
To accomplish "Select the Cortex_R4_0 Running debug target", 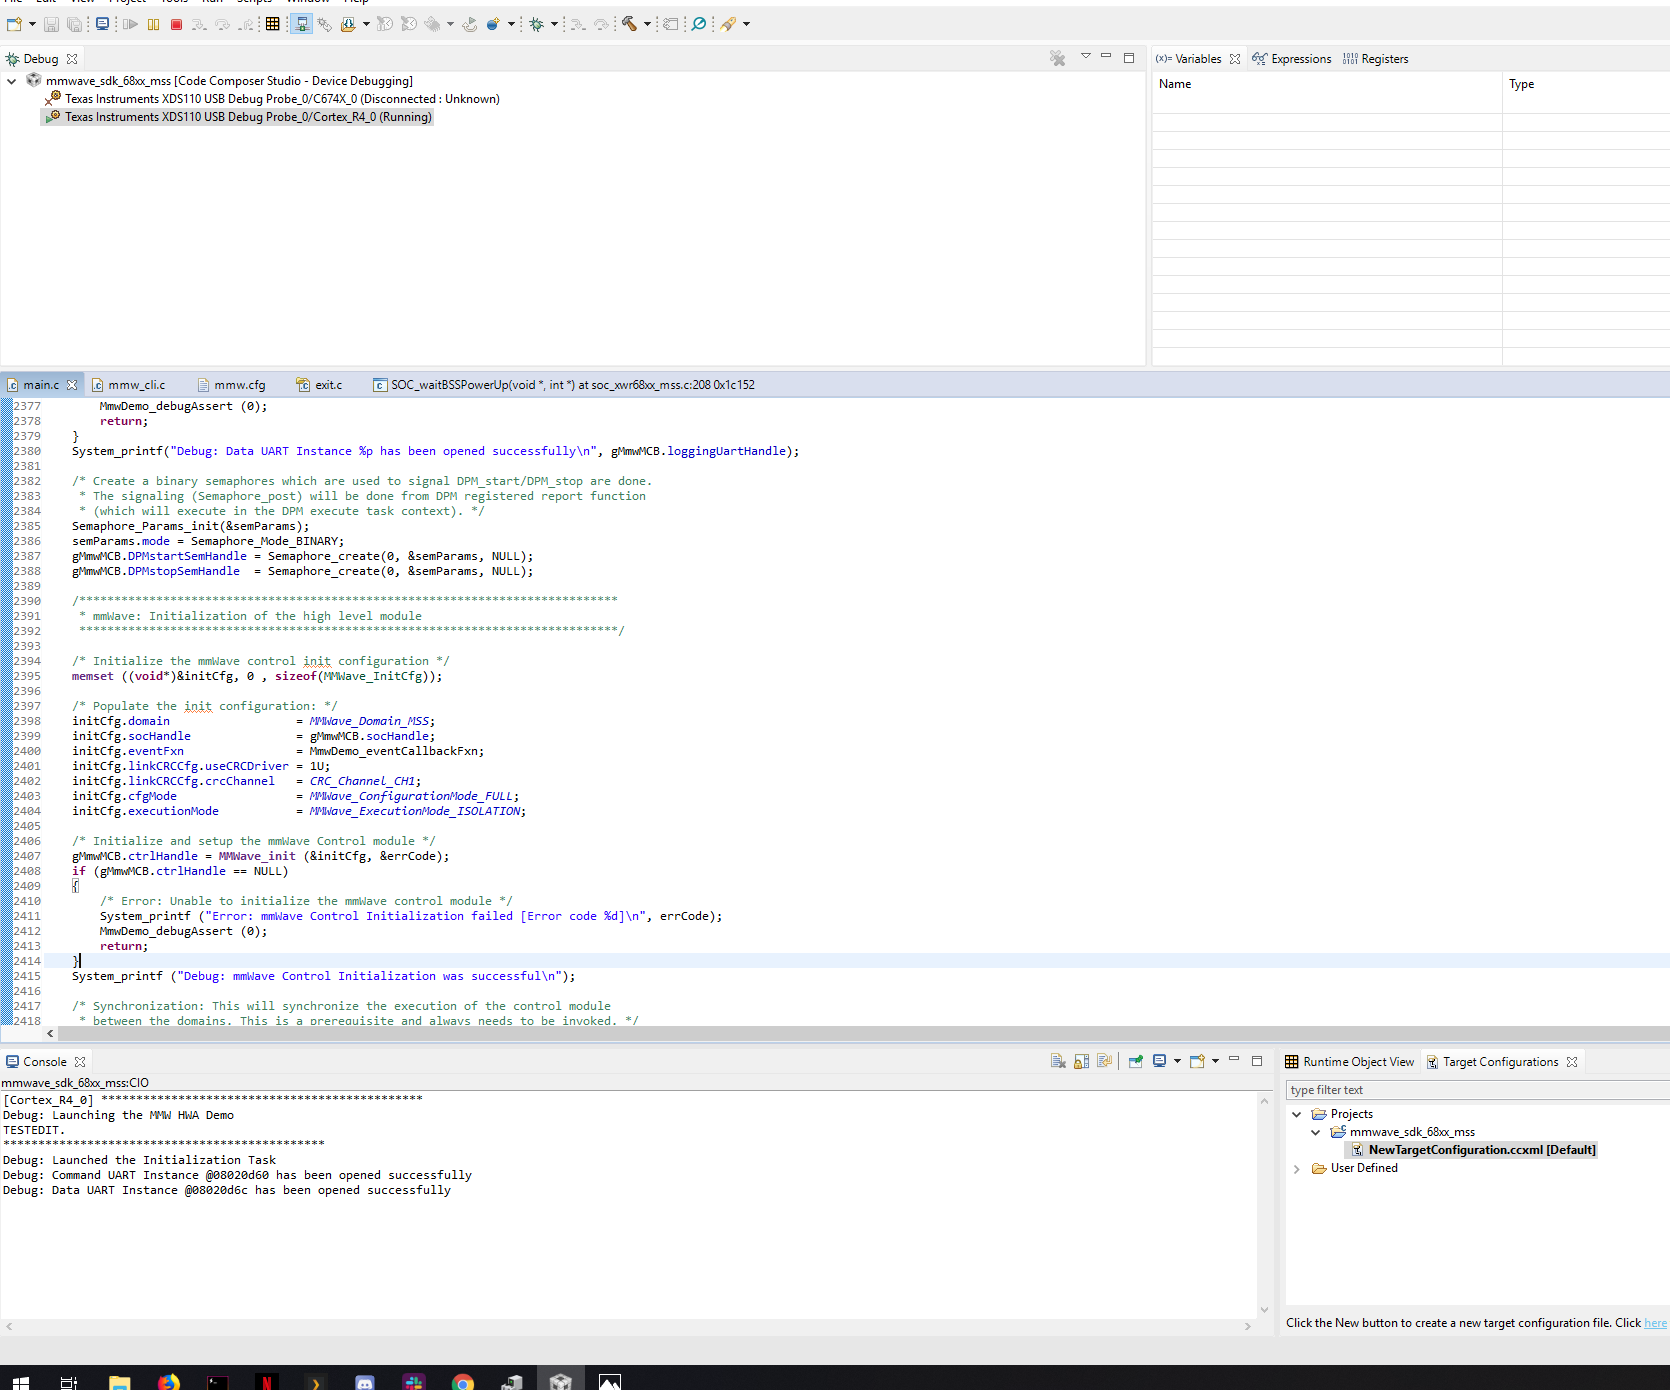I will tap(248, 117).
